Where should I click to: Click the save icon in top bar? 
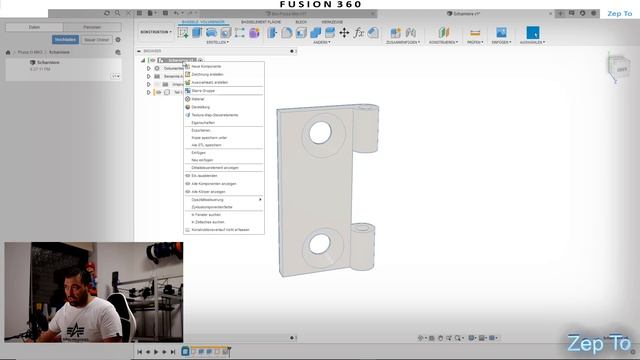click(x=165, y=13)
